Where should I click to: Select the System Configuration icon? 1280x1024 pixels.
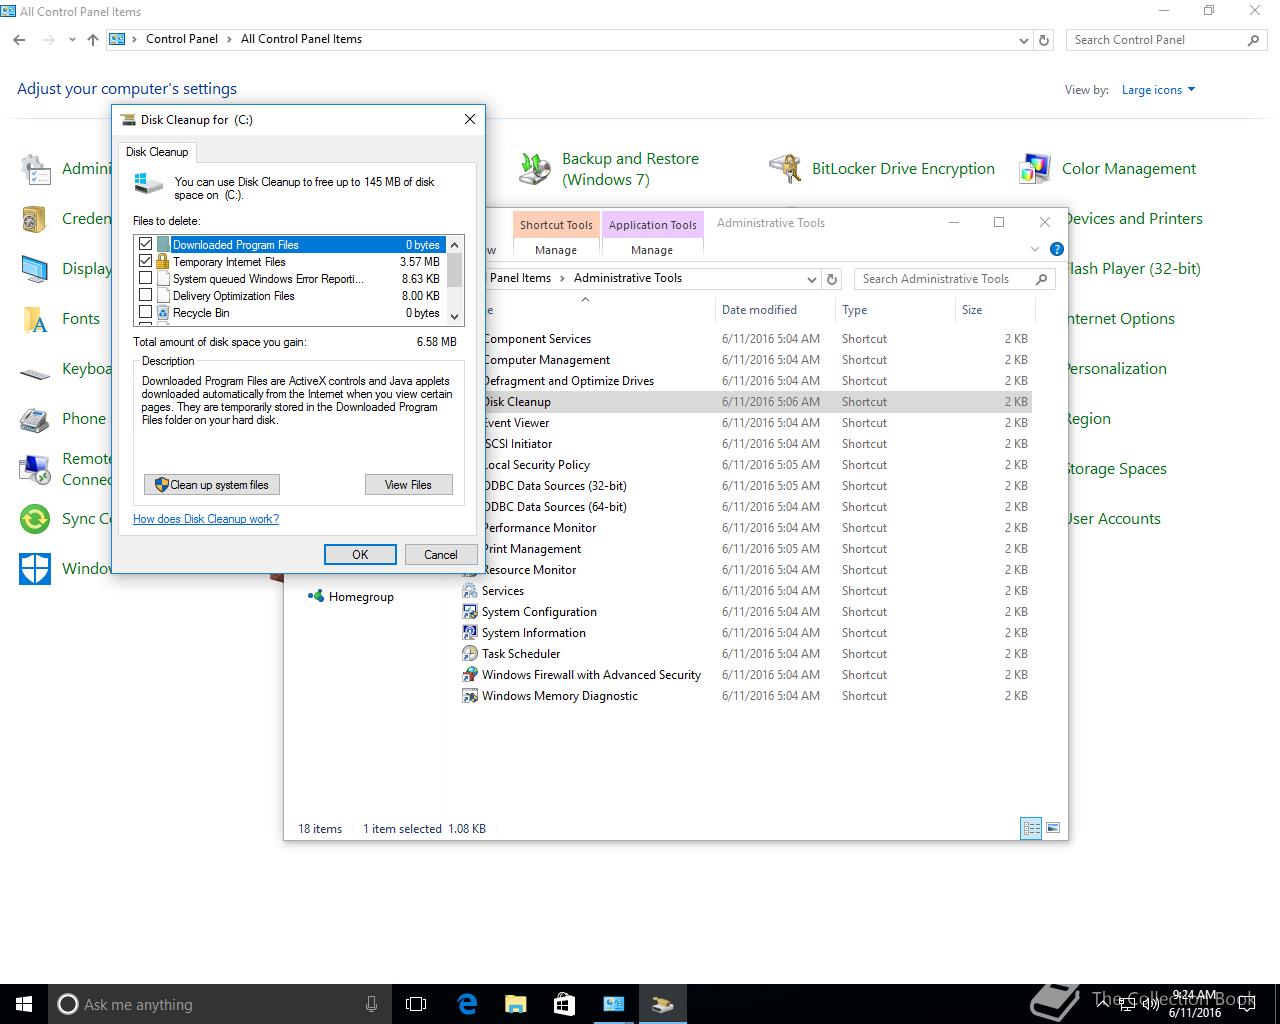point(470,612)
